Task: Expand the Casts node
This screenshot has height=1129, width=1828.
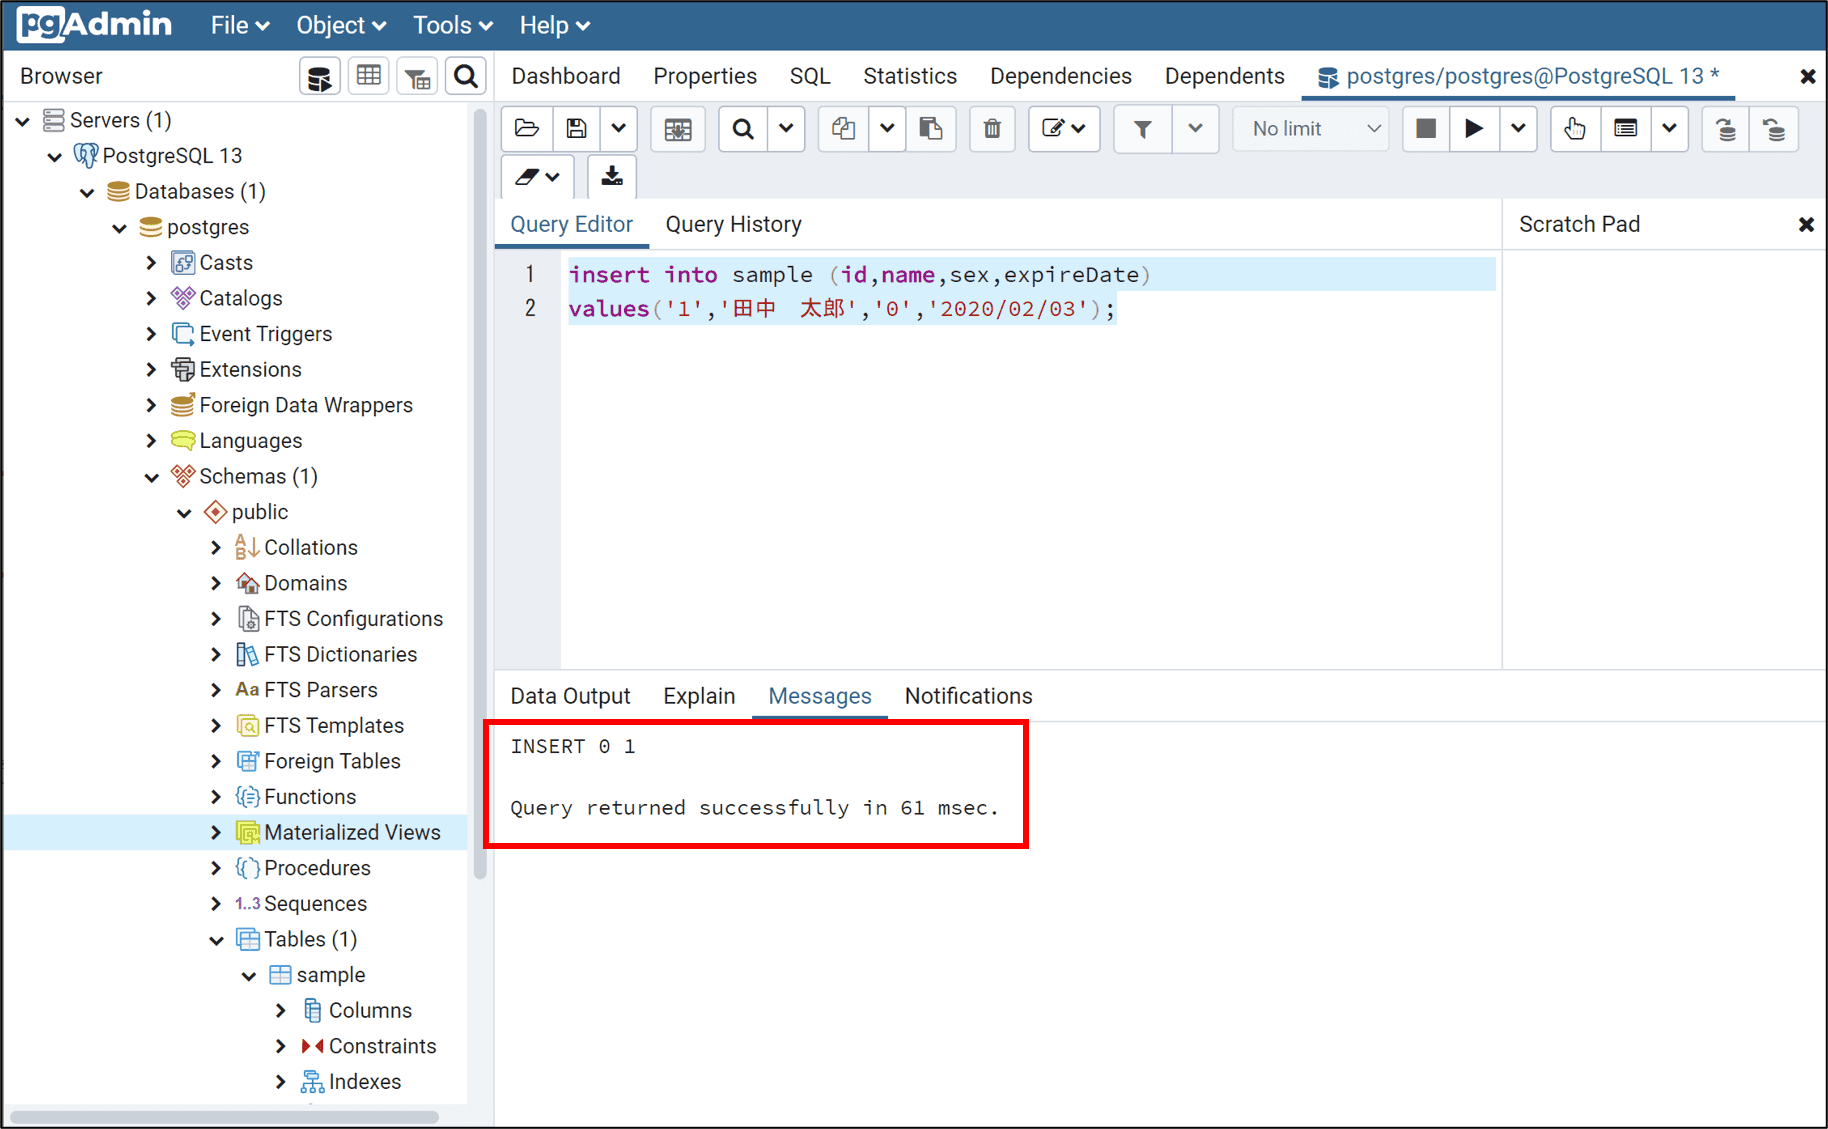Action: (x=152, y=263)
